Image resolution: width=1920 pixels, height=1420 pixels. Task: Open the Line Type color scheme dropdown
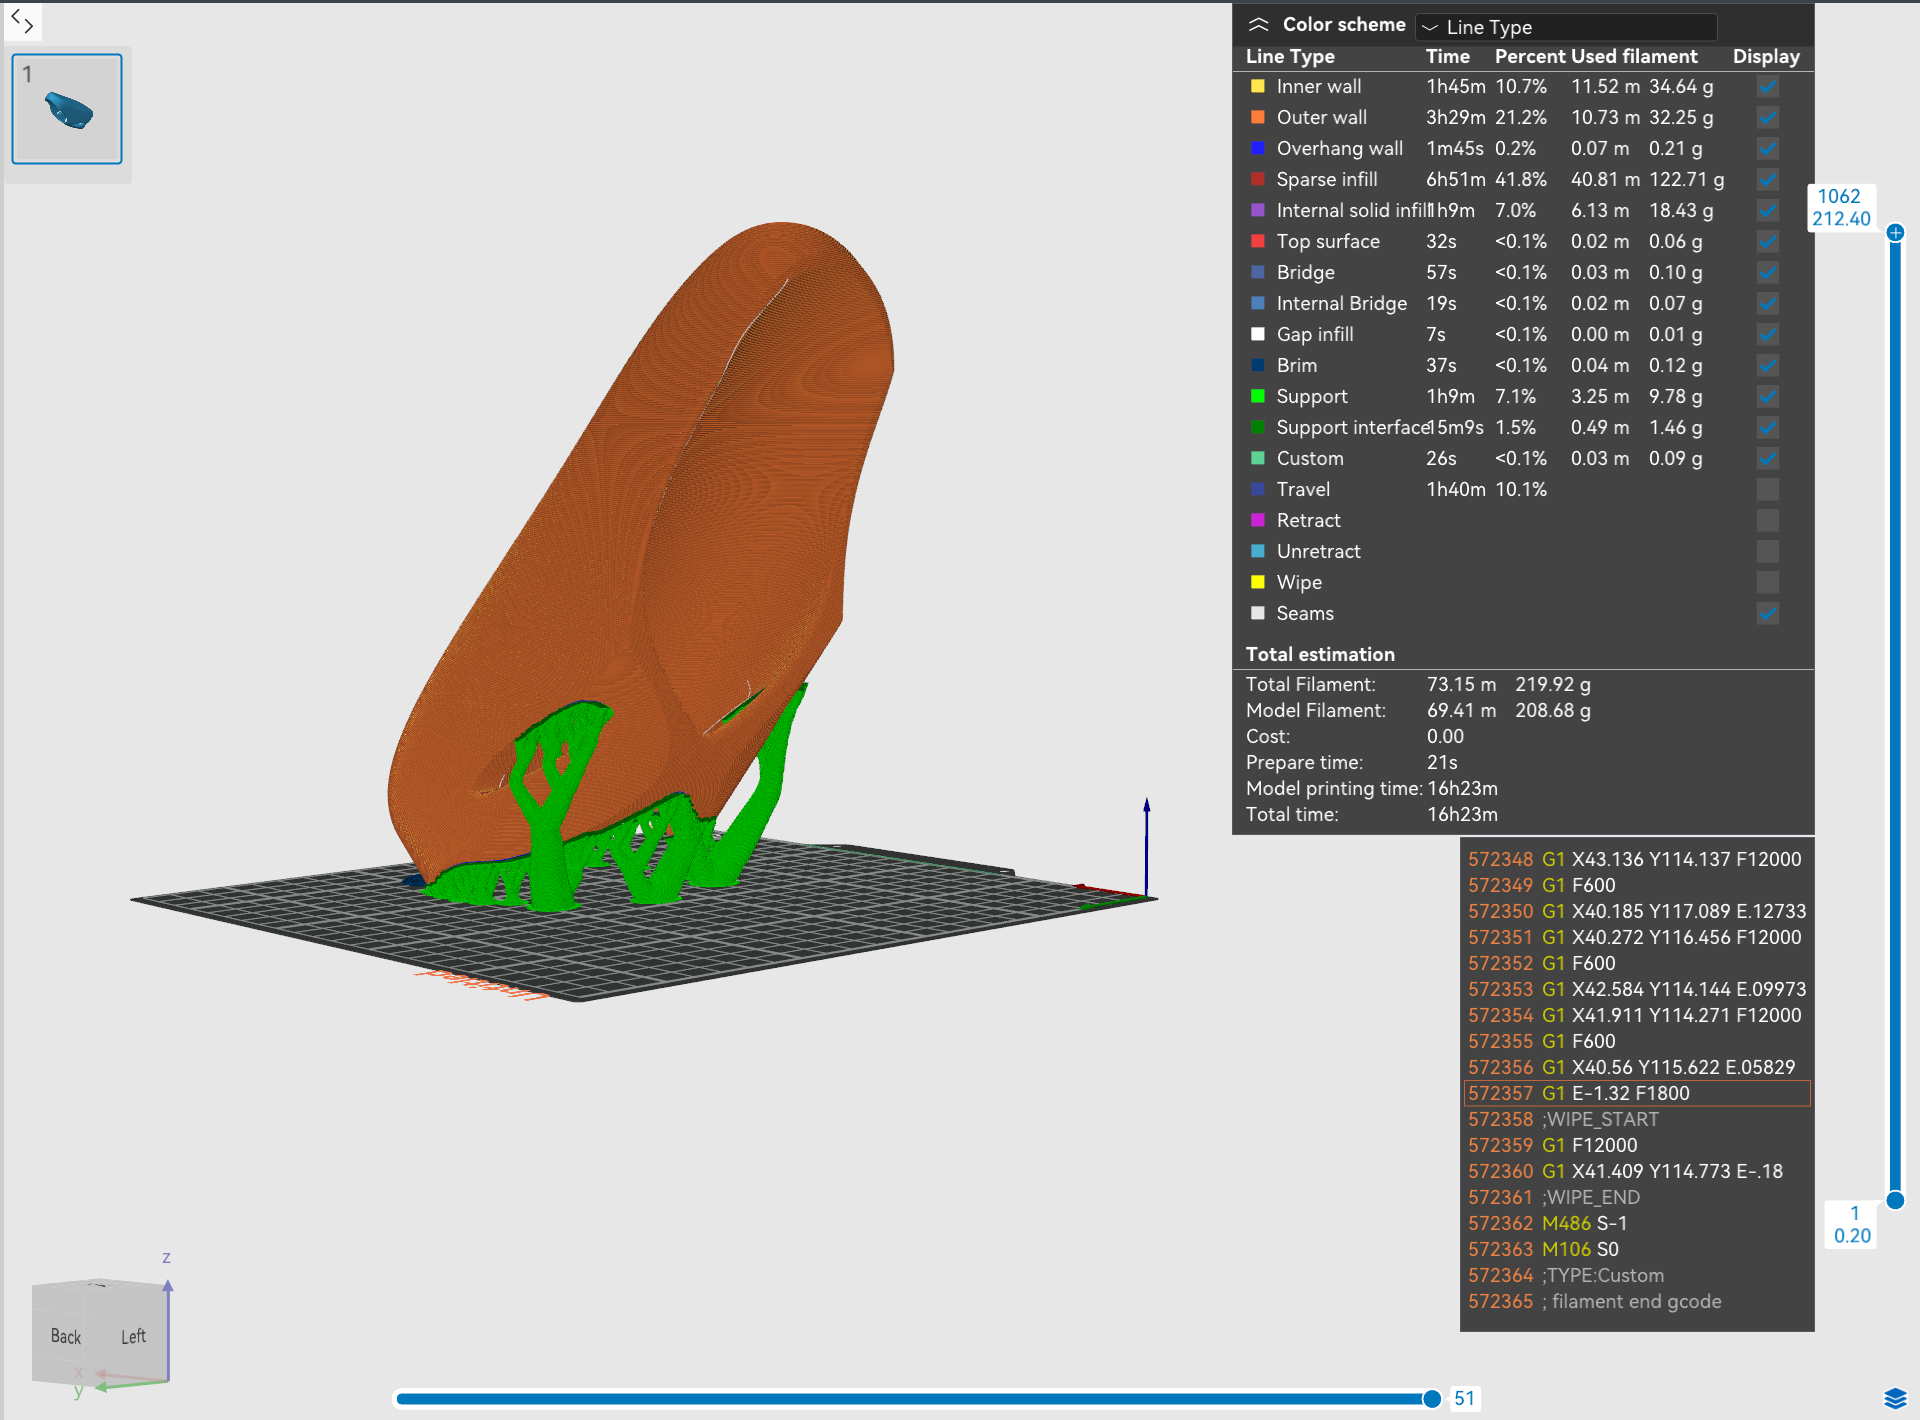(x=1565, y=27)
